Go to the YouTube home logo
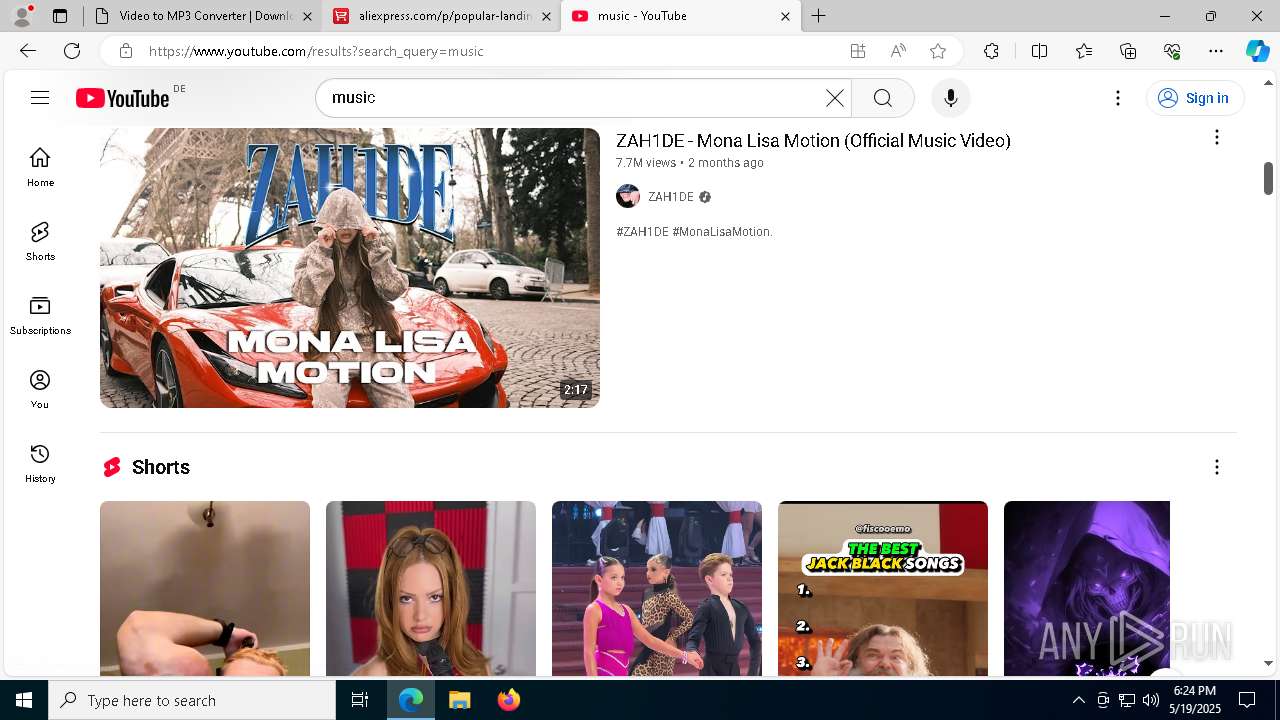 (123, 98)
